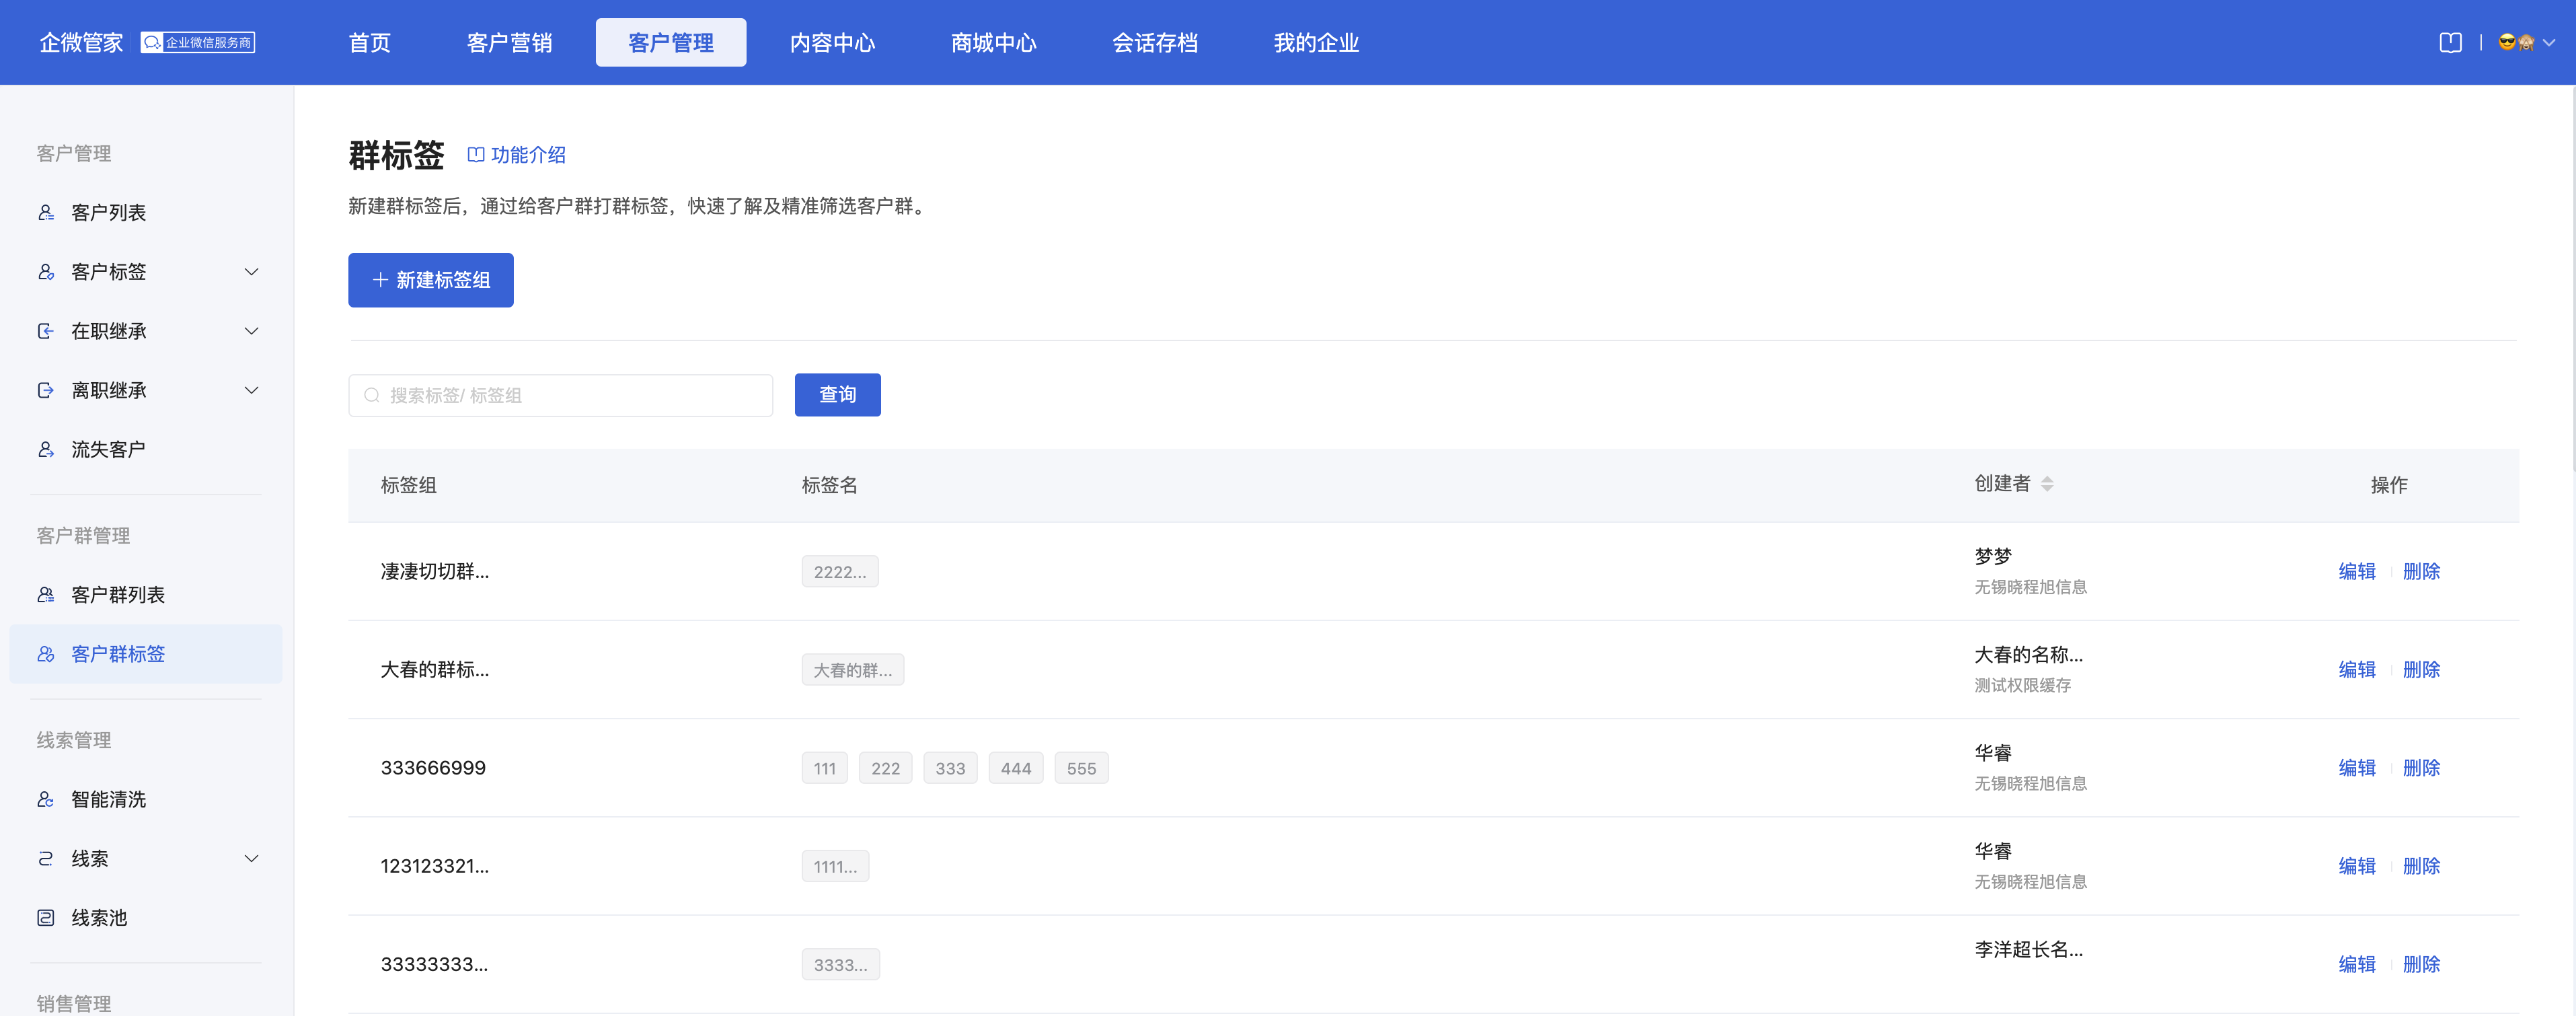Click the 标签组 column header
Viewport: 2576px width, 1016px height.
pos(408,485)
